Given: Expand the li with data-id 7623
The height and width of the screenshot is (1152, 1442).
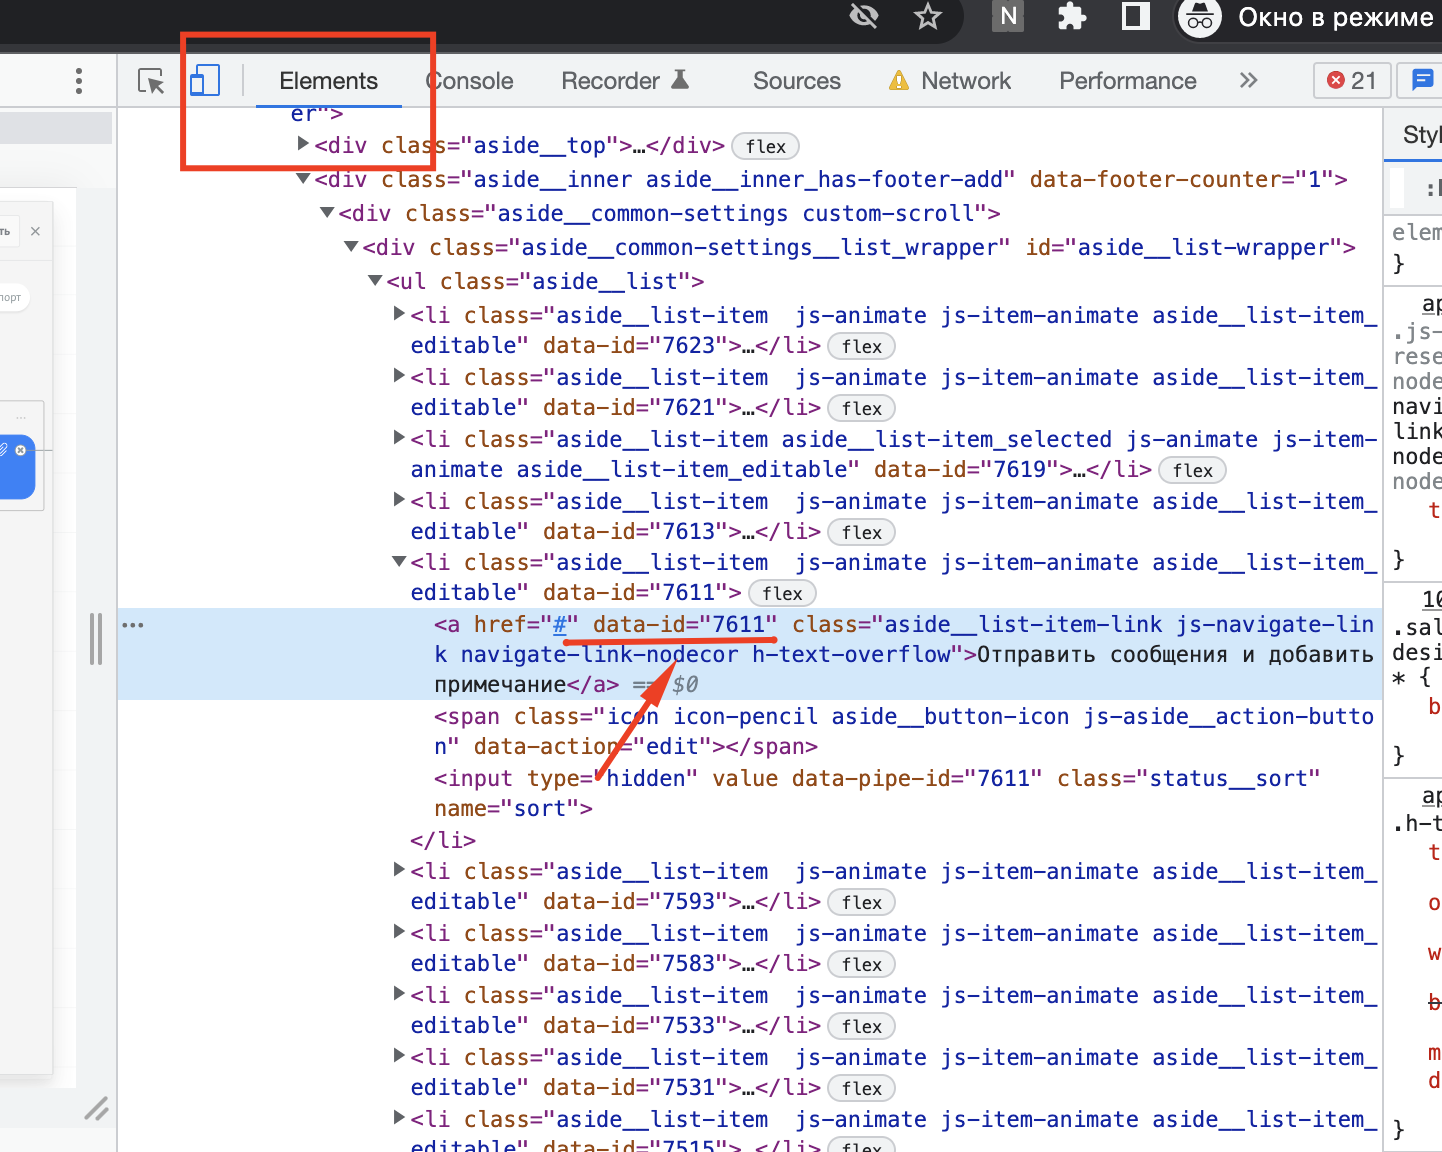Looking at the screenshot, I should tap(399, 314).
